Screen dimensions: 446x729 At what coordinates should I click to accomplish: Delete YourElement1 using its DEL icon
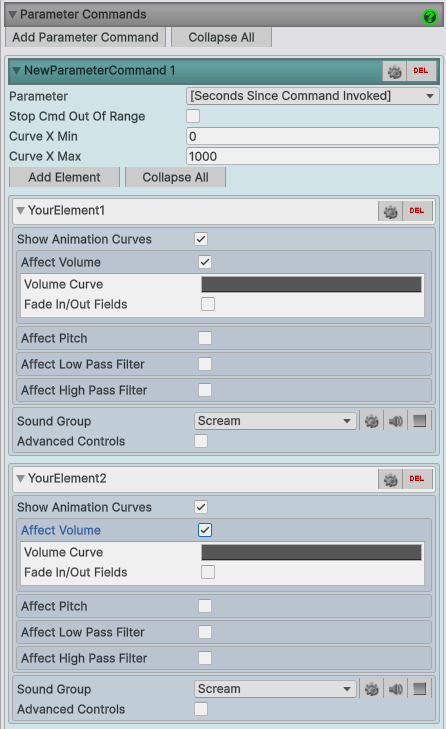point(417,211)
